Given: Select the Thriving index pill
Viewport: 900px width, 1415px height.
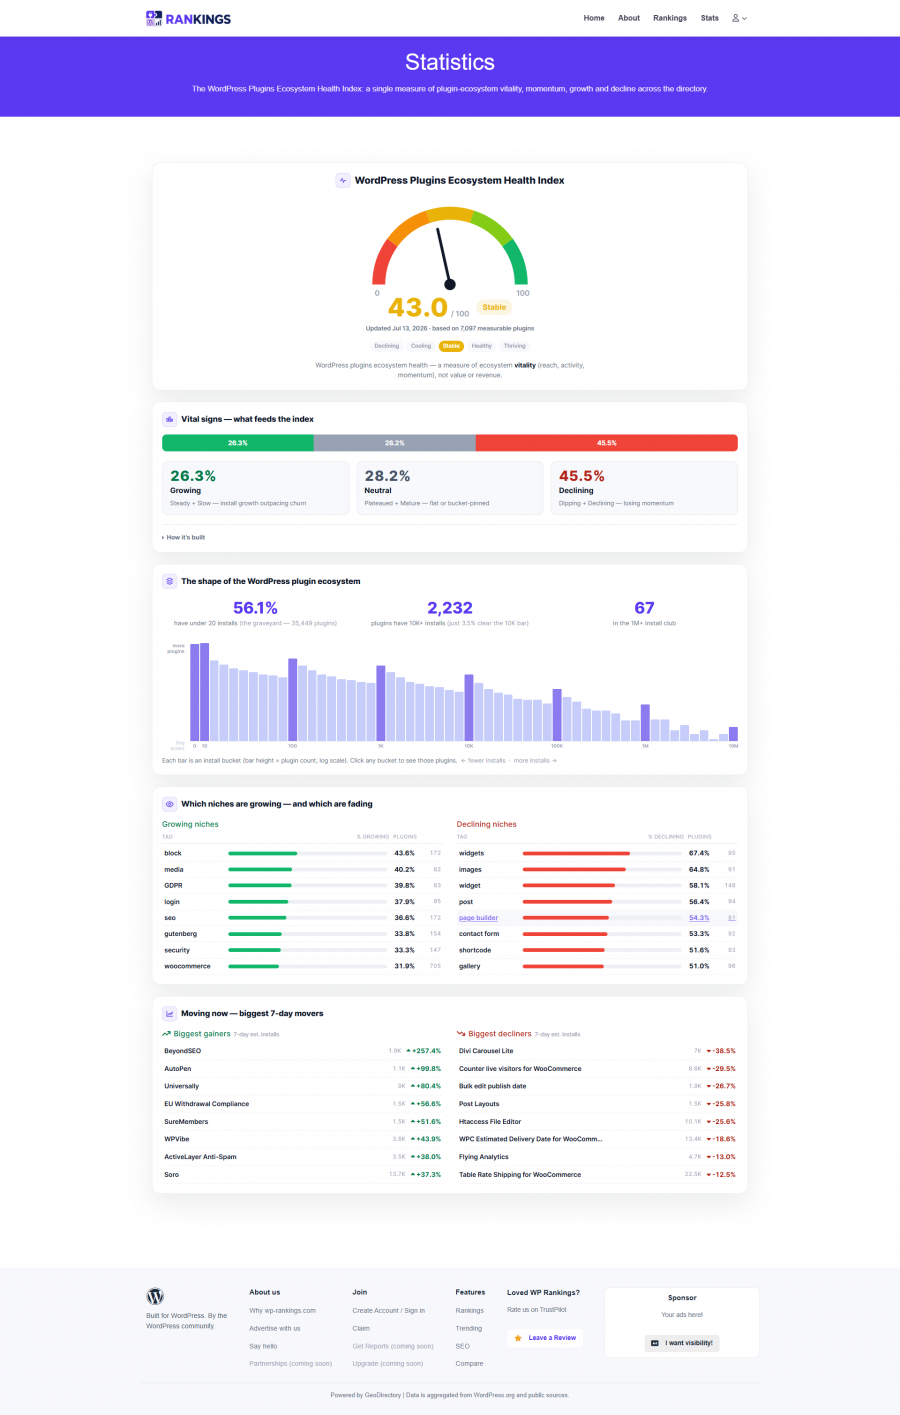Looking at the screenshot, I should coord(514,346).
